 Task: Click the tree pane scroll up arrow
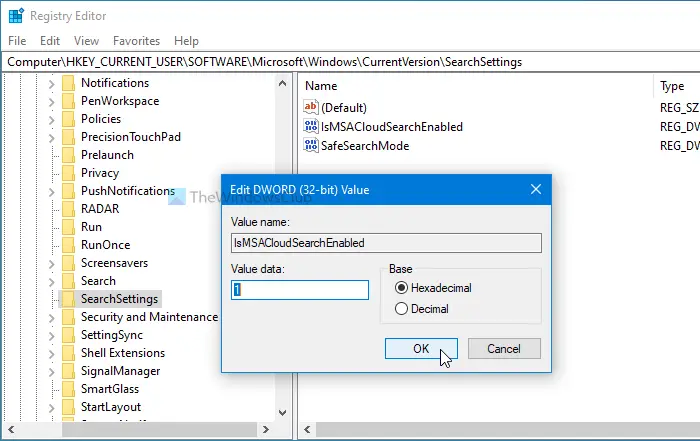click(x=282, y=83)
